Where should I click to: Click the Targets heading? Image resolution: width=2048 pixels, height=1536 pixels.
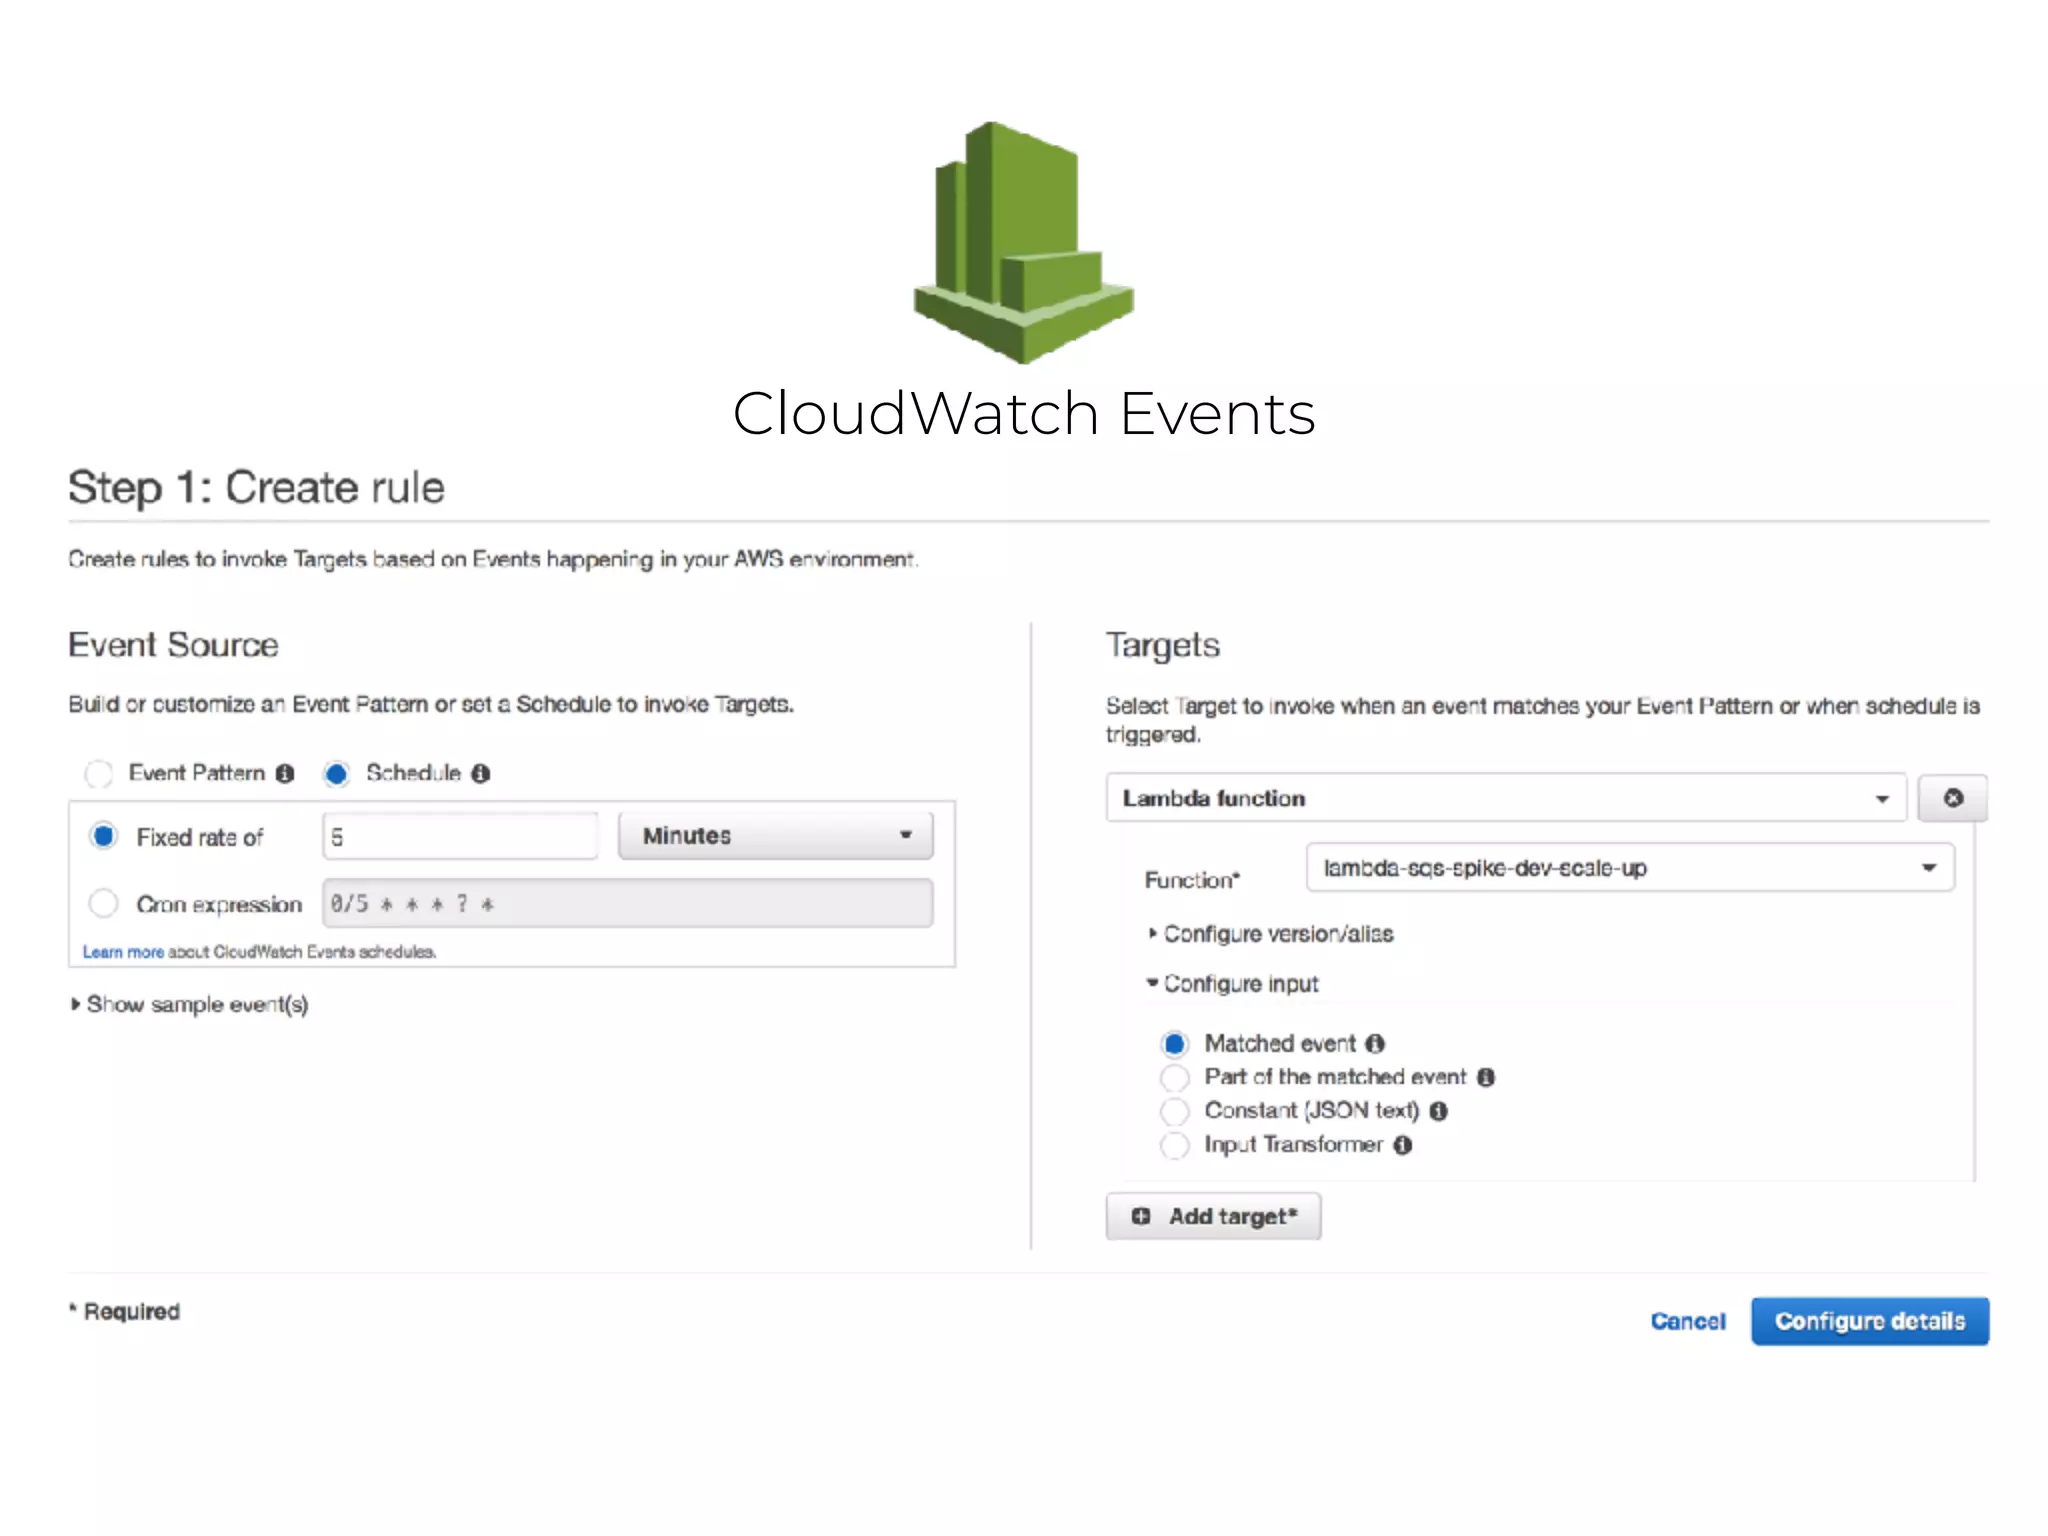coord(1163,646)
